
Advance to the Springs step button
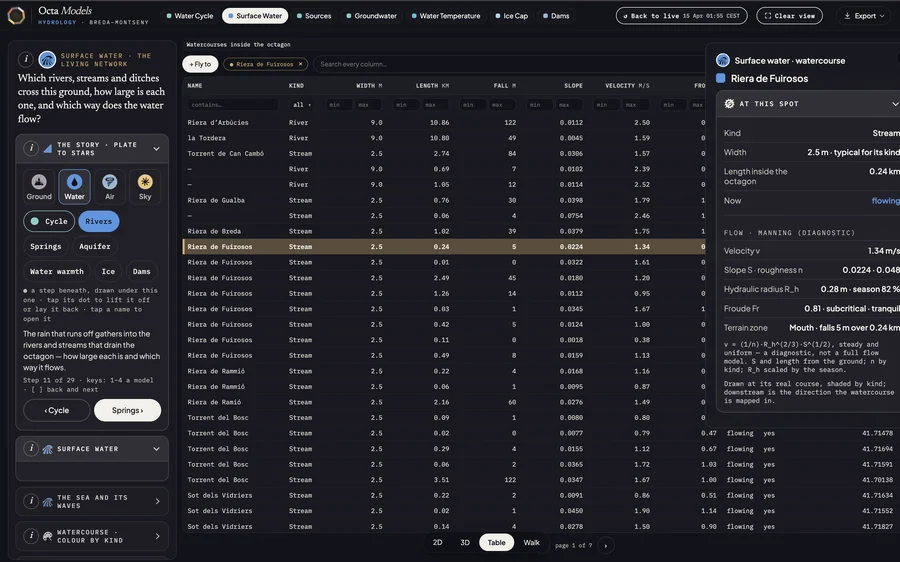coord(127,410)
